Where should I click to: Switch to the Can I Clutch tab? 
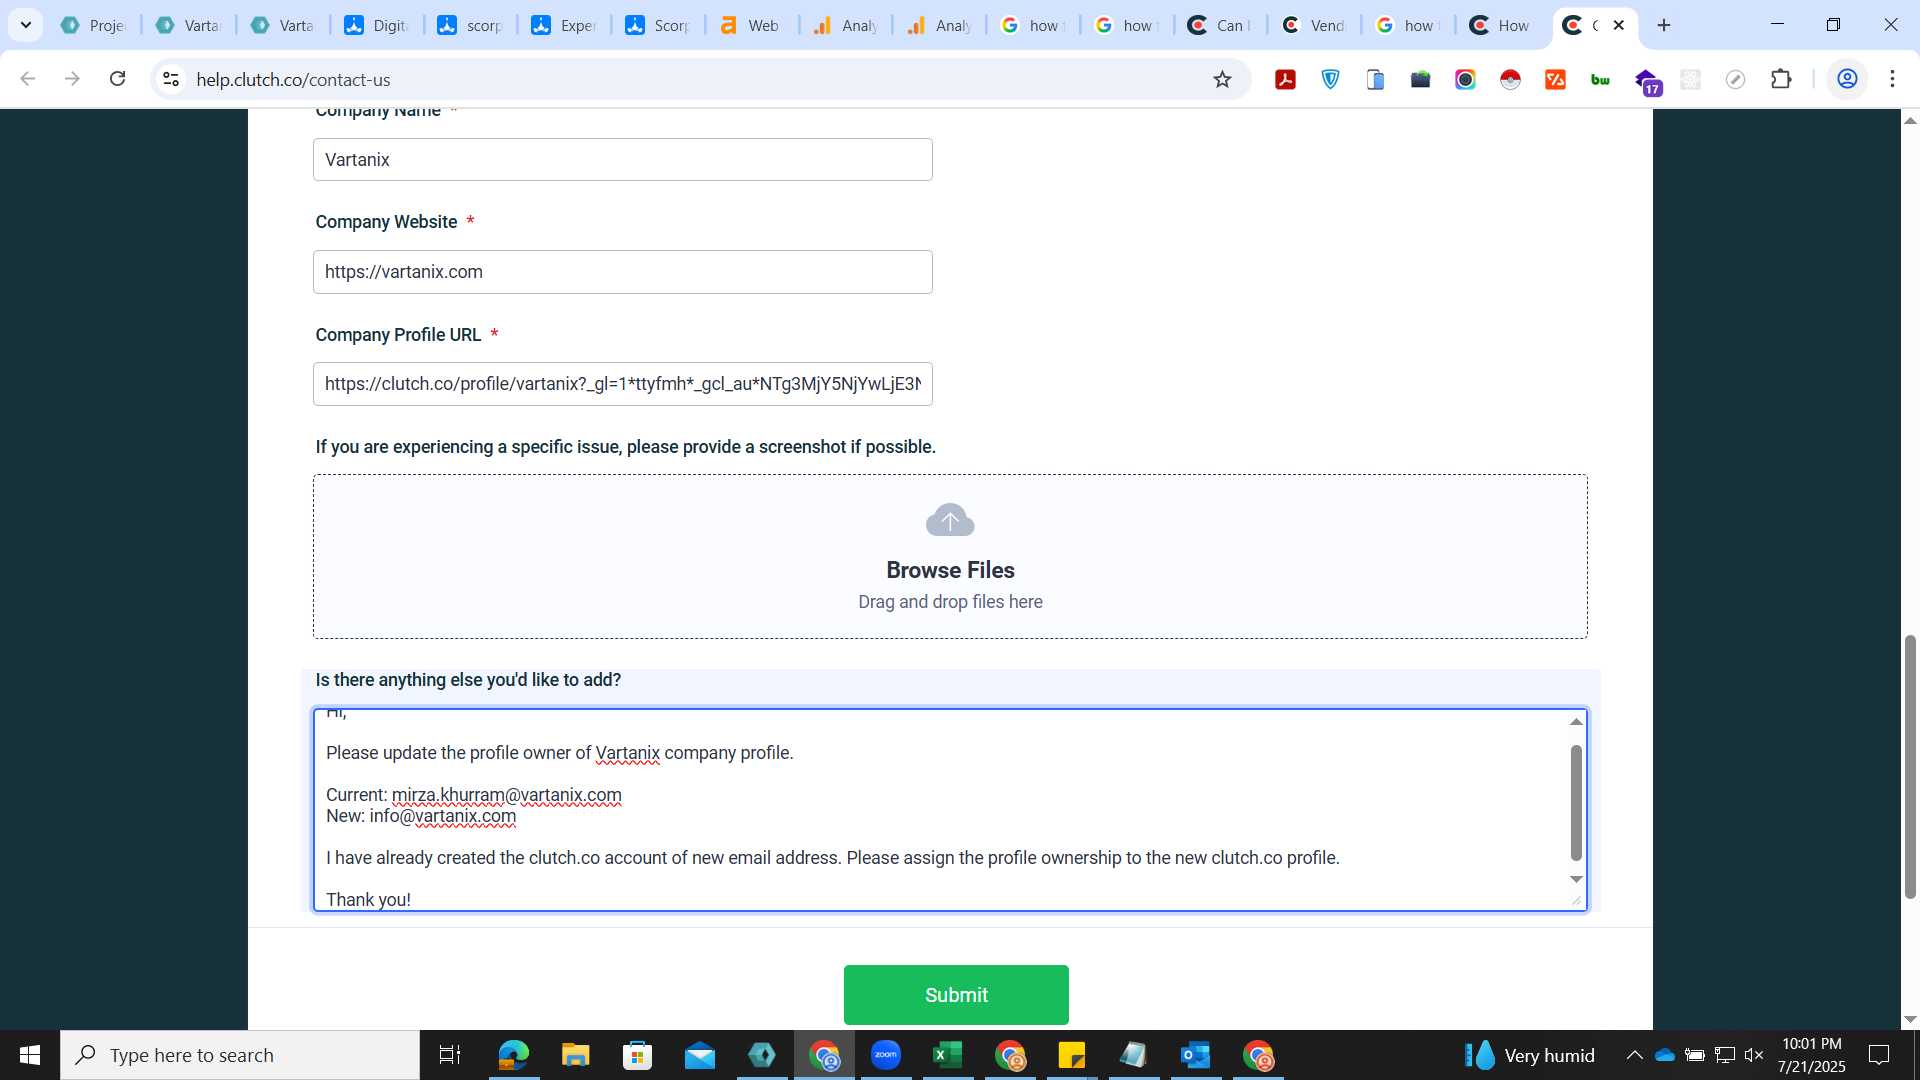[1219, 25]
